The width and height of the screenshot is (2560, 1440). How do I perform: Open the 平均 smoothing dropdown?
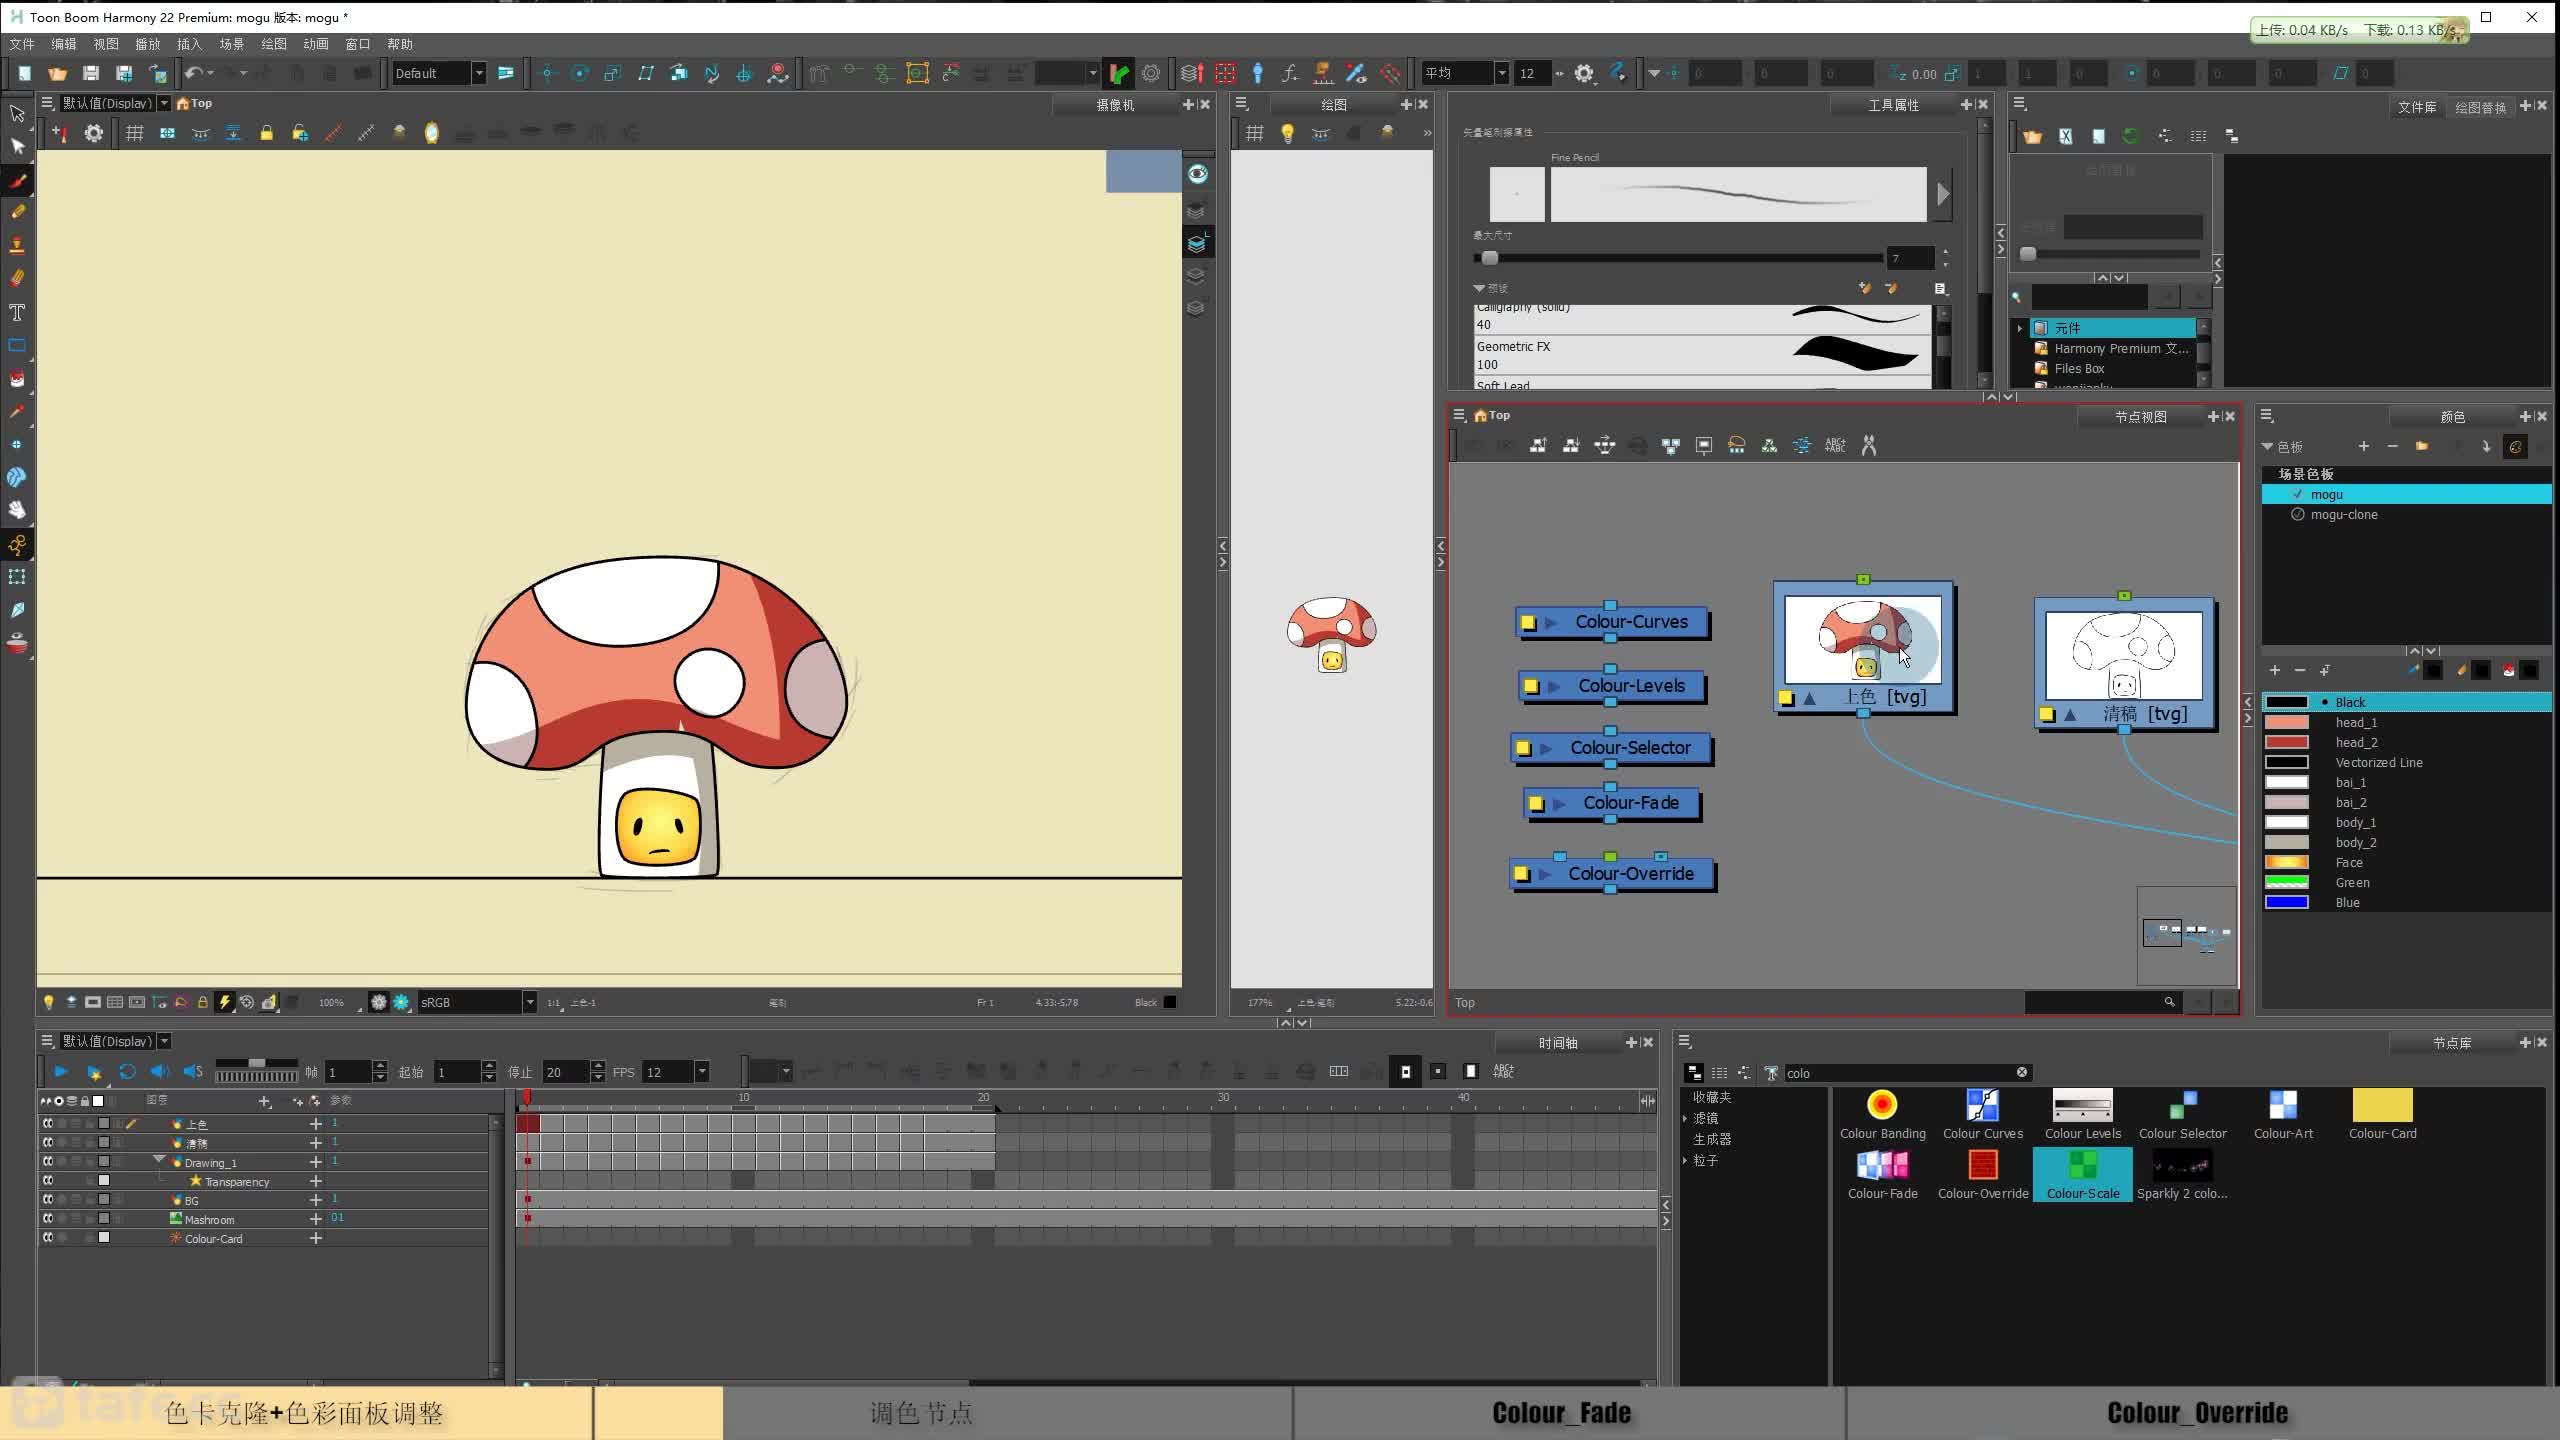(1501, 73)
